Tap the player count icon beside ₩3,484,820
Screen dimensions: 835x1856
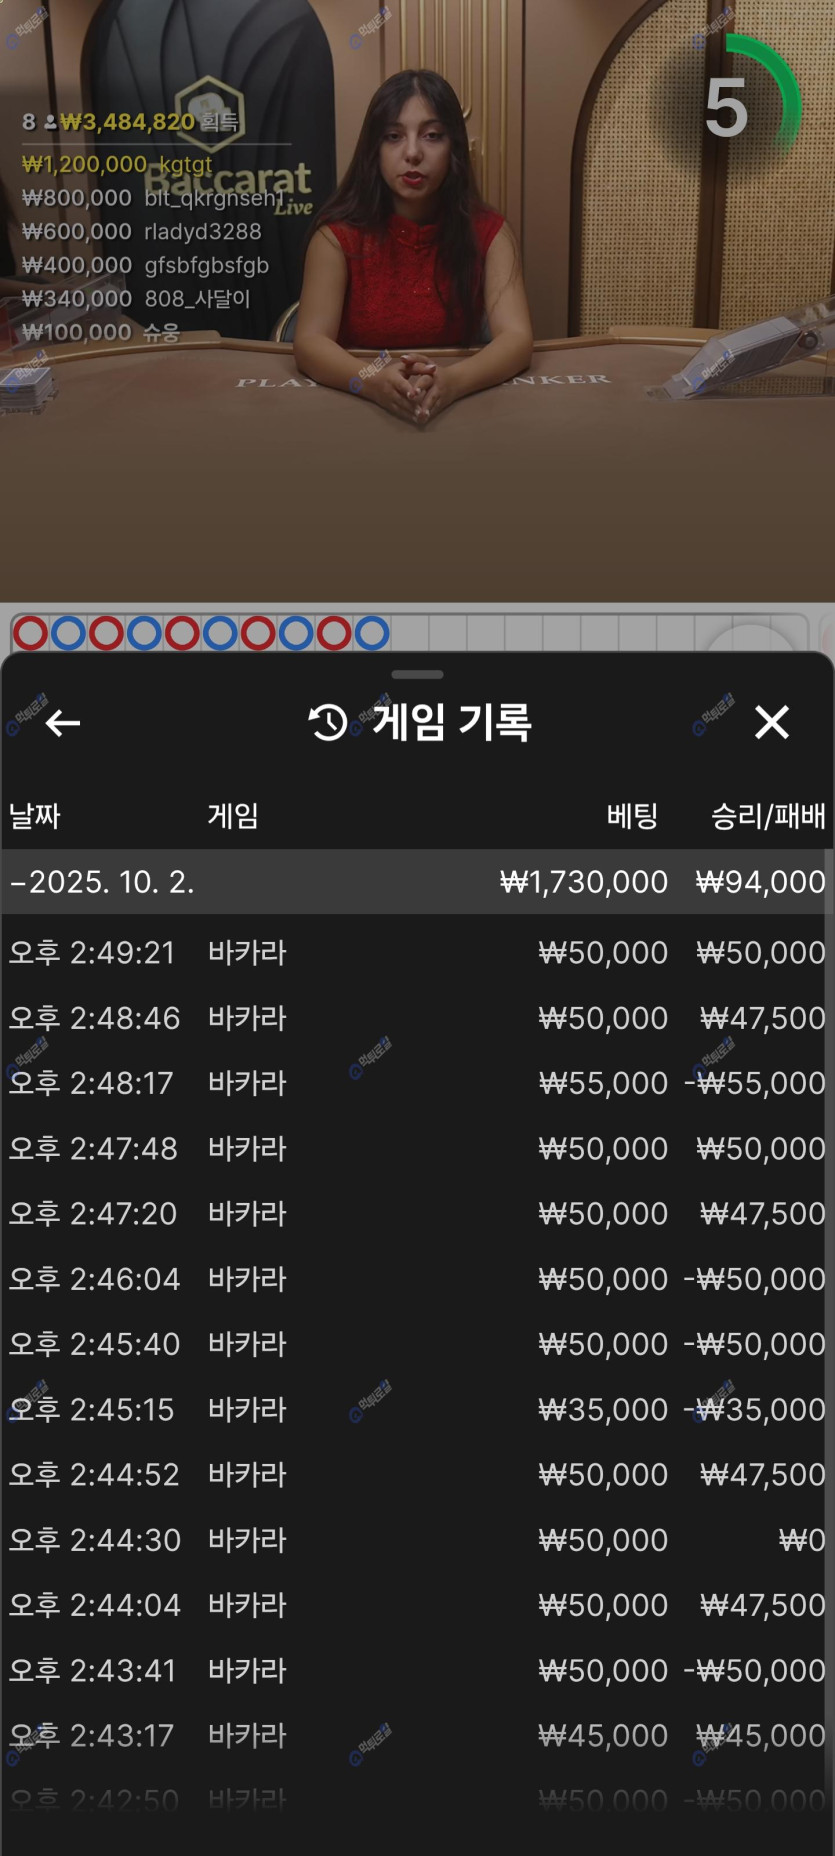50,123
